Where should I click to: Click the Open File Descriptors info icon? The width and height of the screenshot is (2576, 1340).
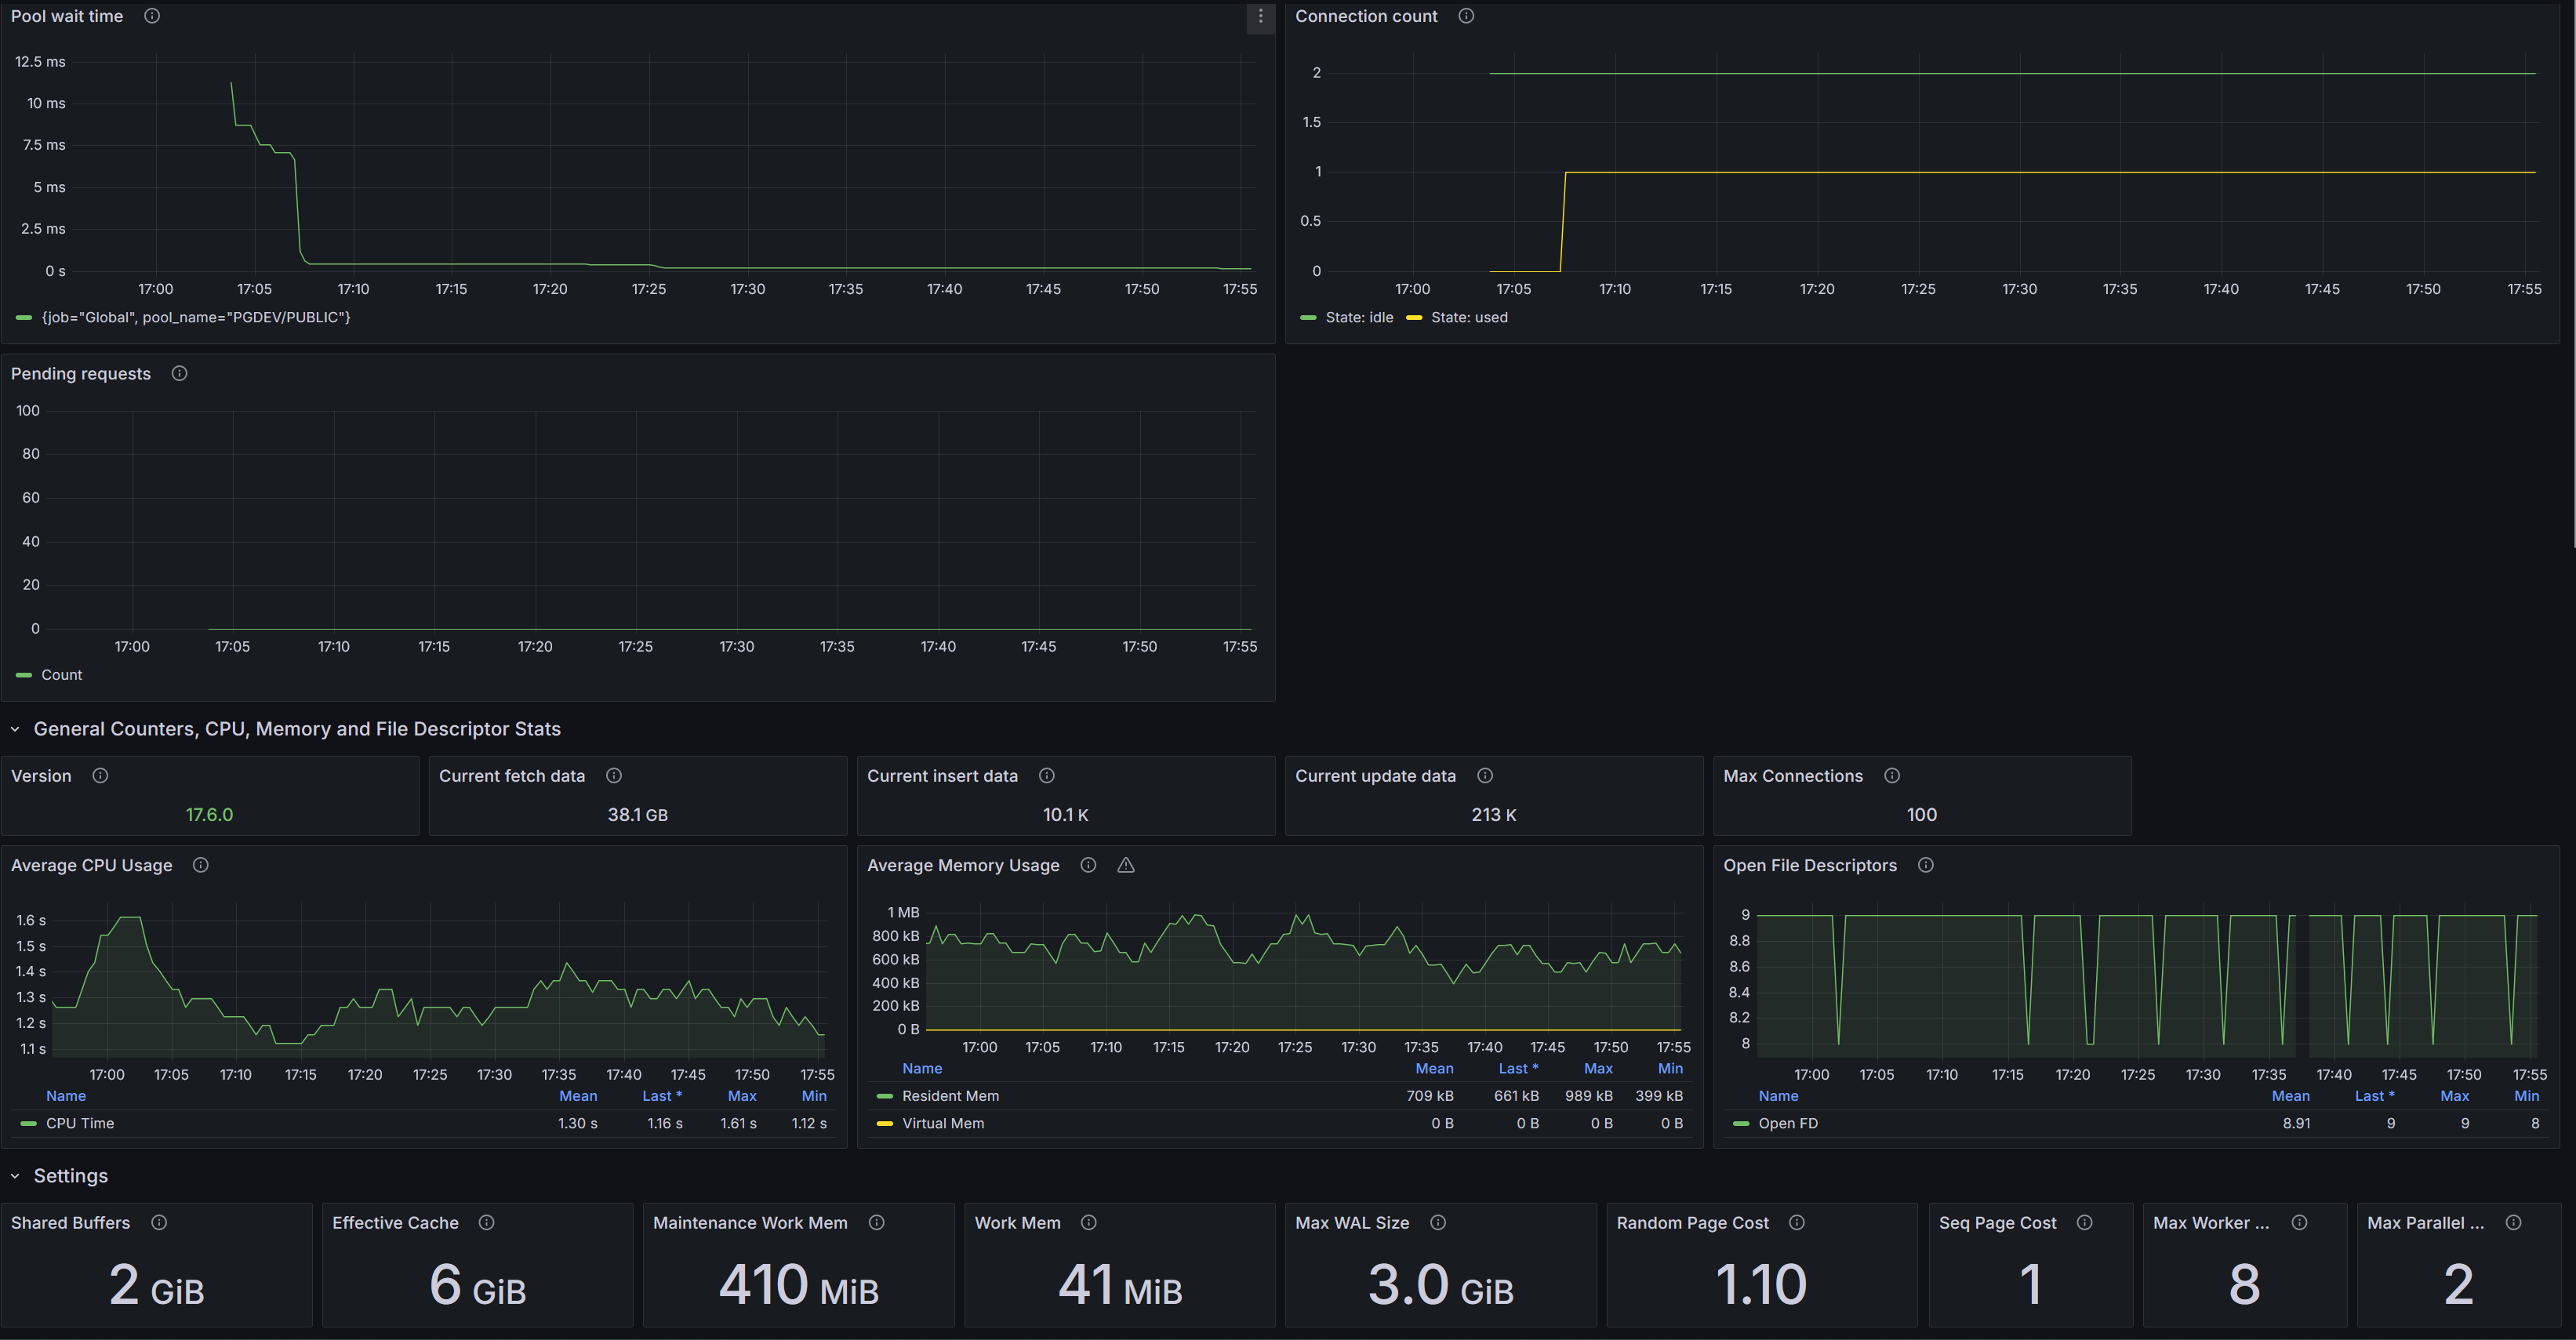1927,865
